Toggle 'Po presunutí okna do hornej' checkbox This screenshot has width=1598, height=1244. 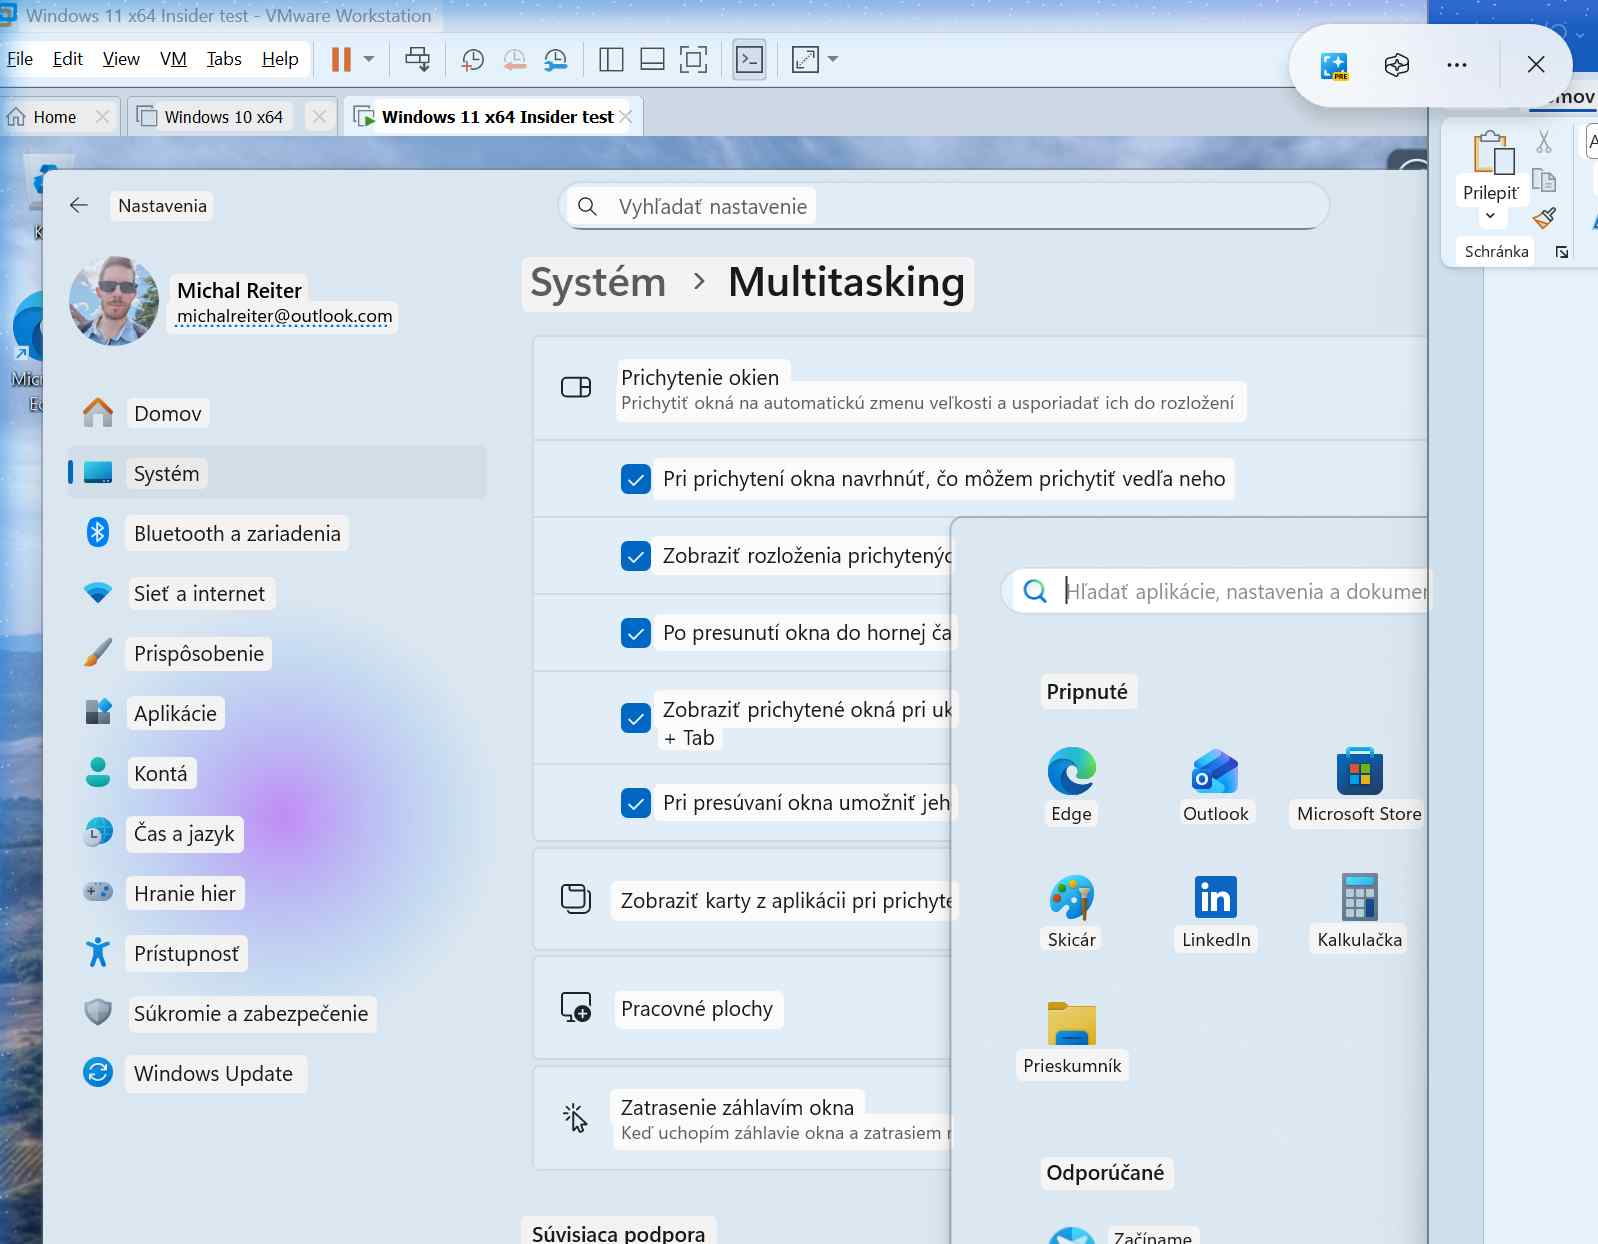636,633
